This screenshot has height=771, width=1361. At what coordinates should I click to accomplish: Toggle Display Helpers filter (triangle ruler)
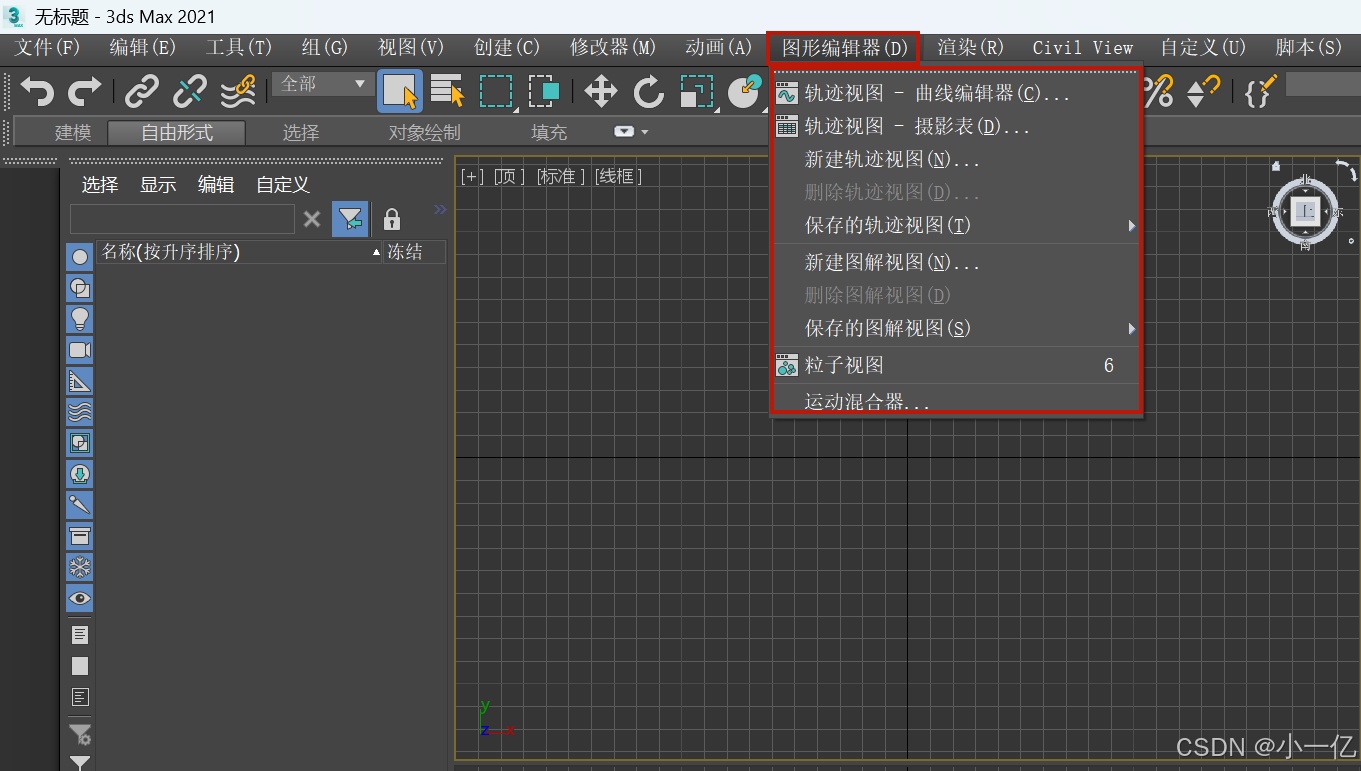80,381
